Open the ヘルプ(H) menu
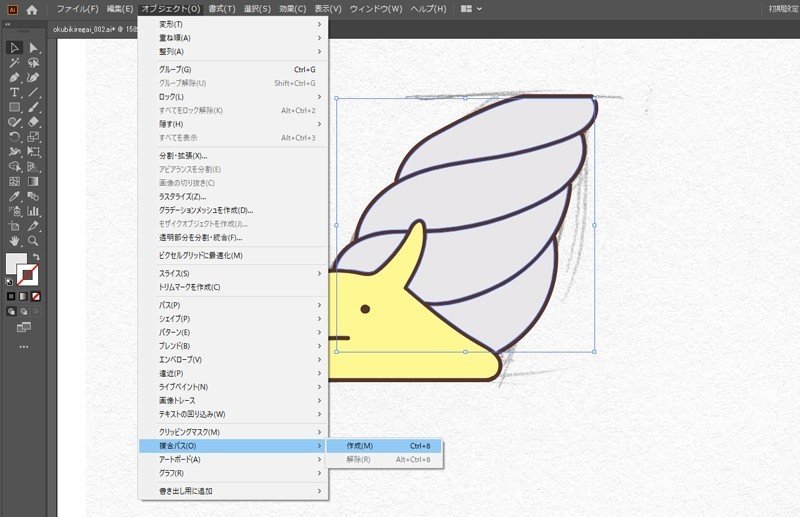The width and height of the screenshot is (800, 517). pos(428,9)
